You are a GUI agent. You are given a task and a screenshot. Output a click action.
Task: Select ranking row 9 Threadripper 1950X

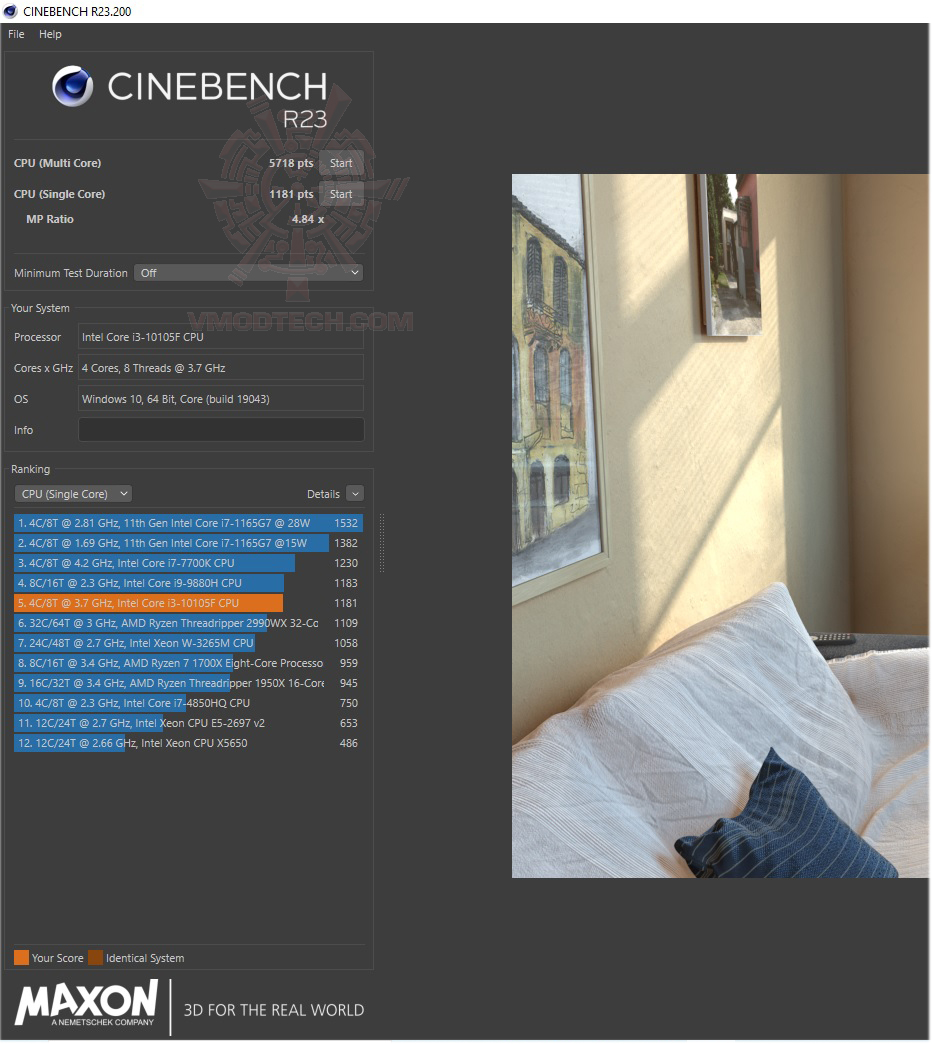(x=188, y=683)
